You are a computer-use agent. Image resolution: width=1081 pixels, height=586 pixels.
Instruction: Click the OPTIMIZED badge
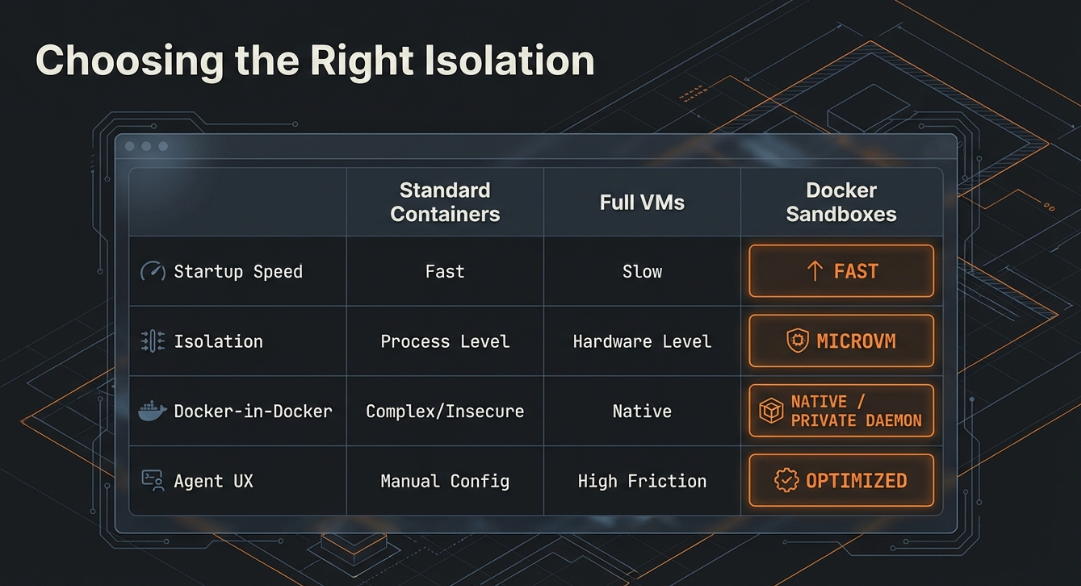(x=841, y=481)
